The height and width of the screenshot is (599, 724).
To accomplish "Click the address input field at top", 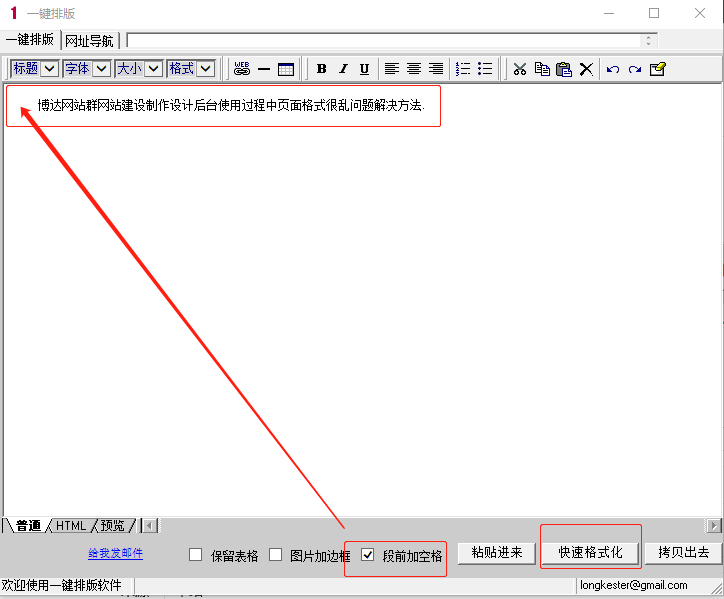I will tap(384, 41).
